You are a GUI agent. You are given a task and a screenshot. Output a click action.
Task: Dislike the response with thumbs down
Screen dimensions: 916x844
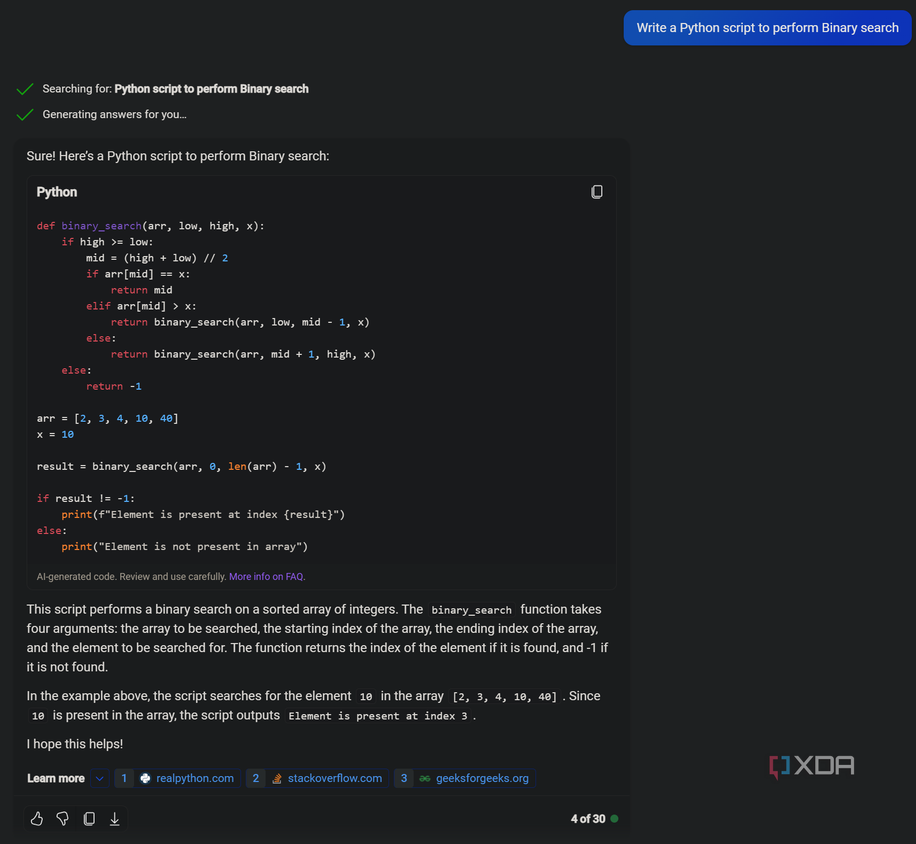tap(63, 819)
